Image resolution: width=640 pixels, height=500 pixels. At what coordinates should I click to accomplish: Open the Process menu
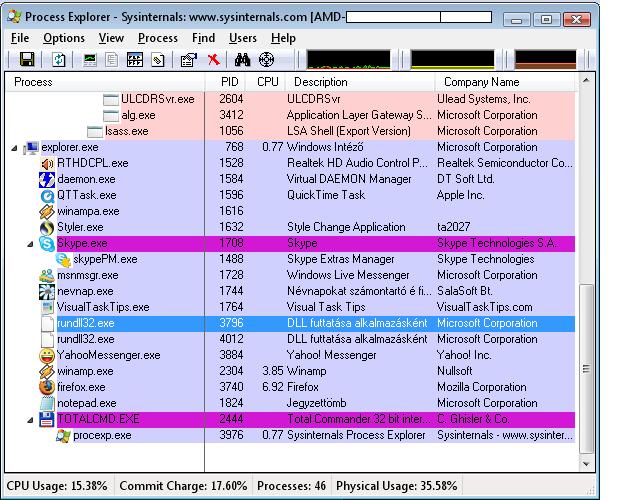pyautogui.click(x=158, y=38)
